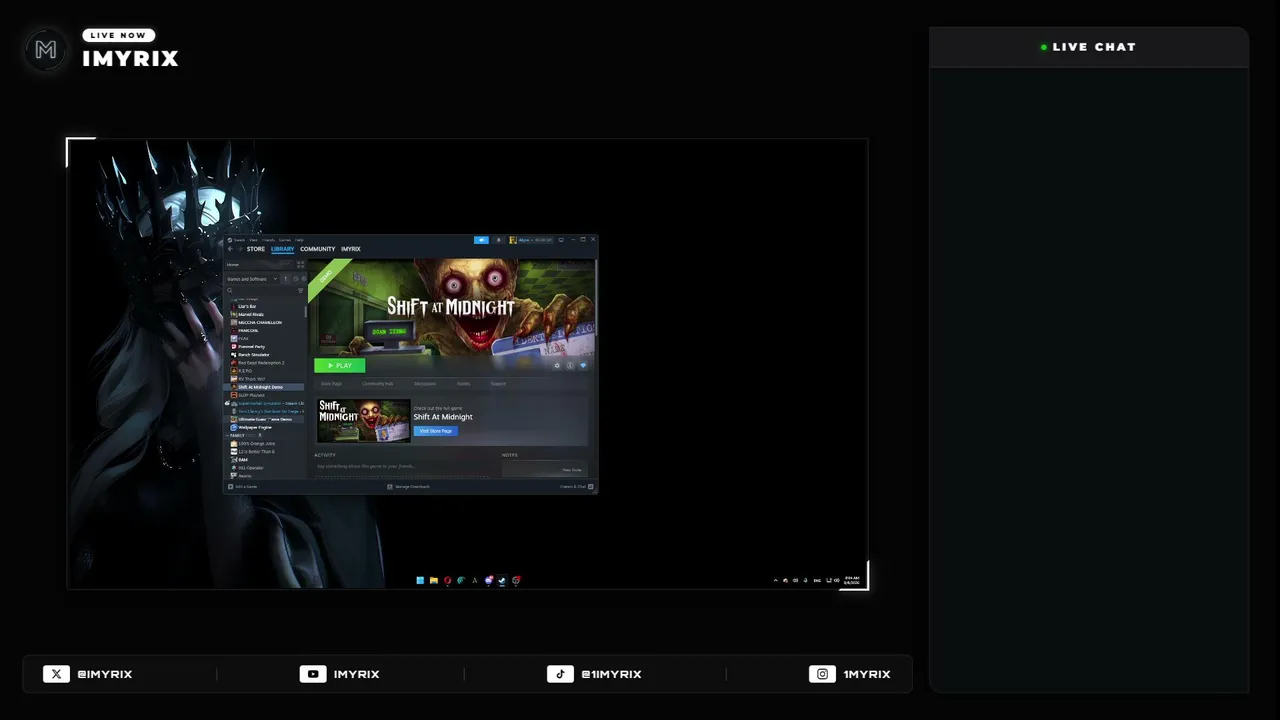This screenshot has width=1280, height=720.
Task: Click Add a Game link
Action: coord(246,487)
